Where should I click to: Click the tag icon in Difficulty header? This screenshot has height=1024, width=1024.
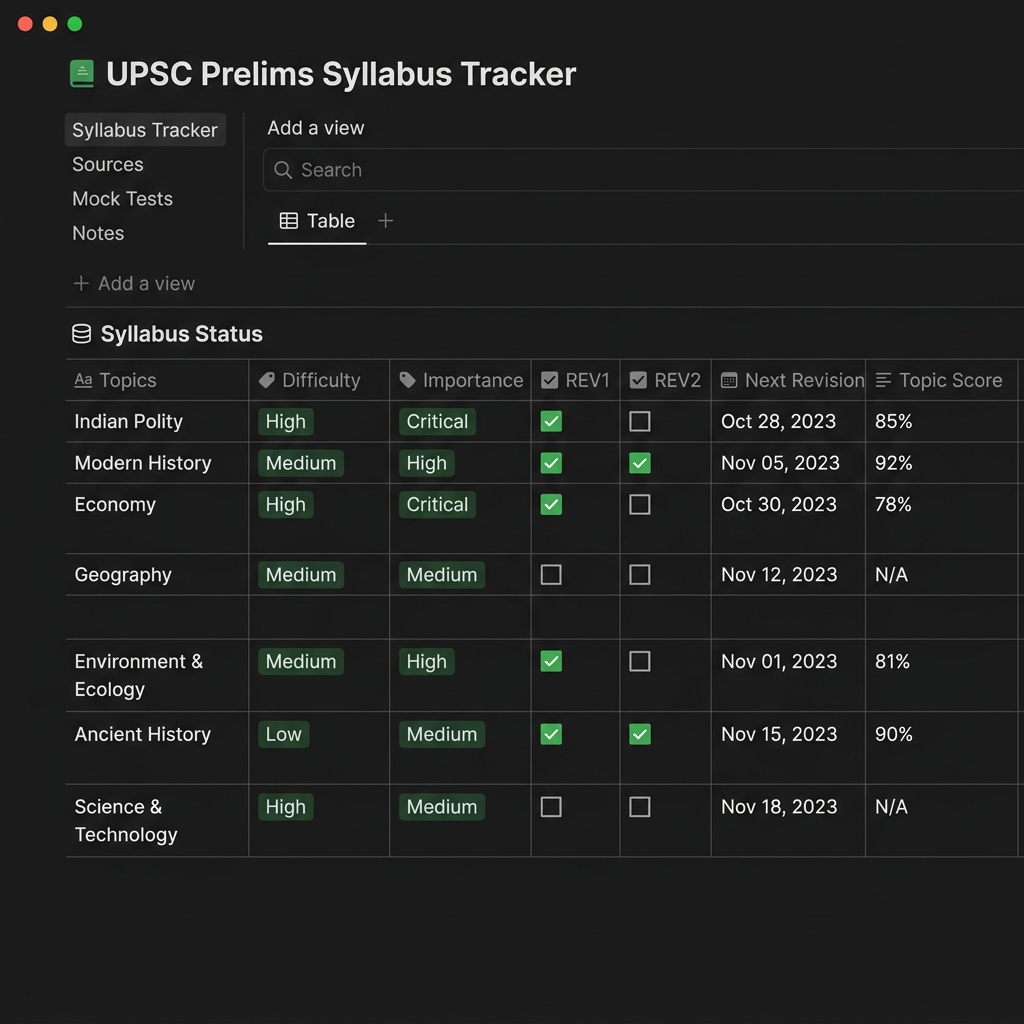pyautogui.click(x=267, y=380)
